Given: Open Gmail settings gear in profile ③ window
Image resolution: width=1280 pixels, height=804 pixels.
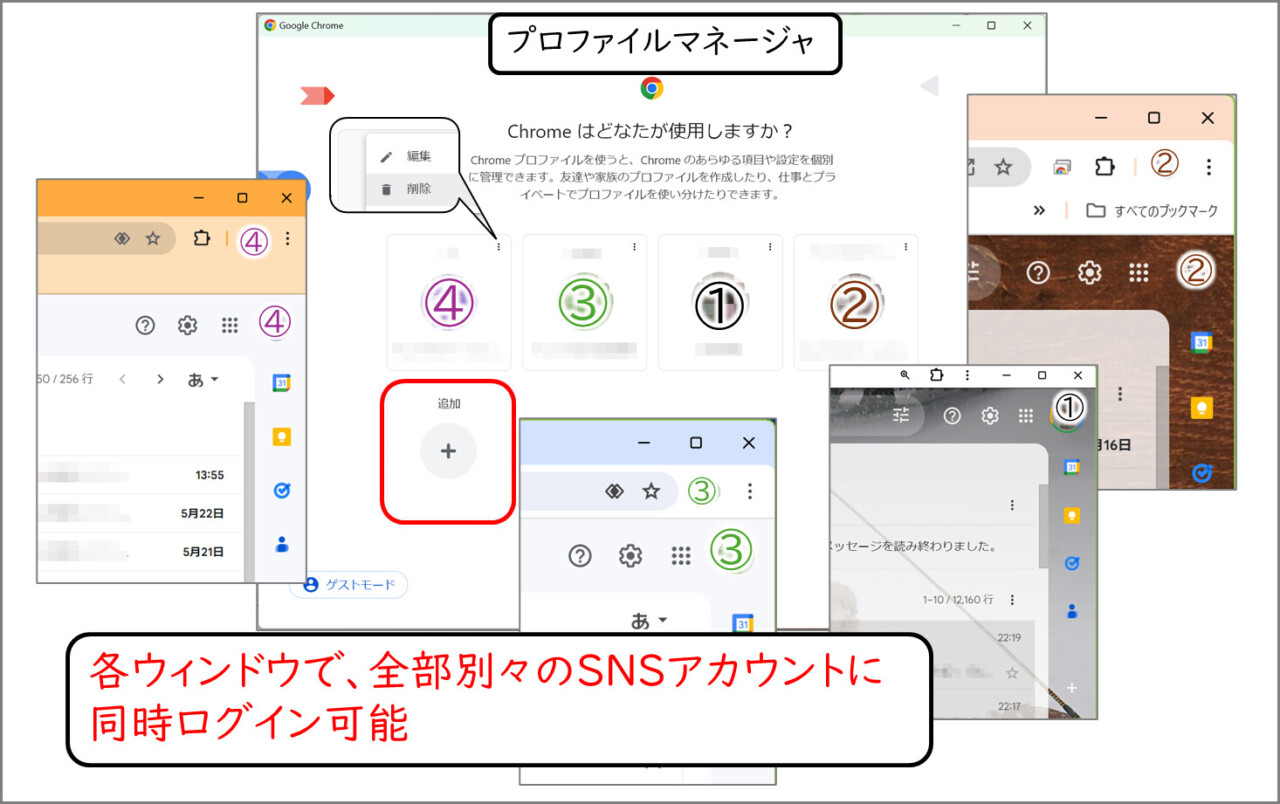Looking at the screenshot, I should [630, 555].
